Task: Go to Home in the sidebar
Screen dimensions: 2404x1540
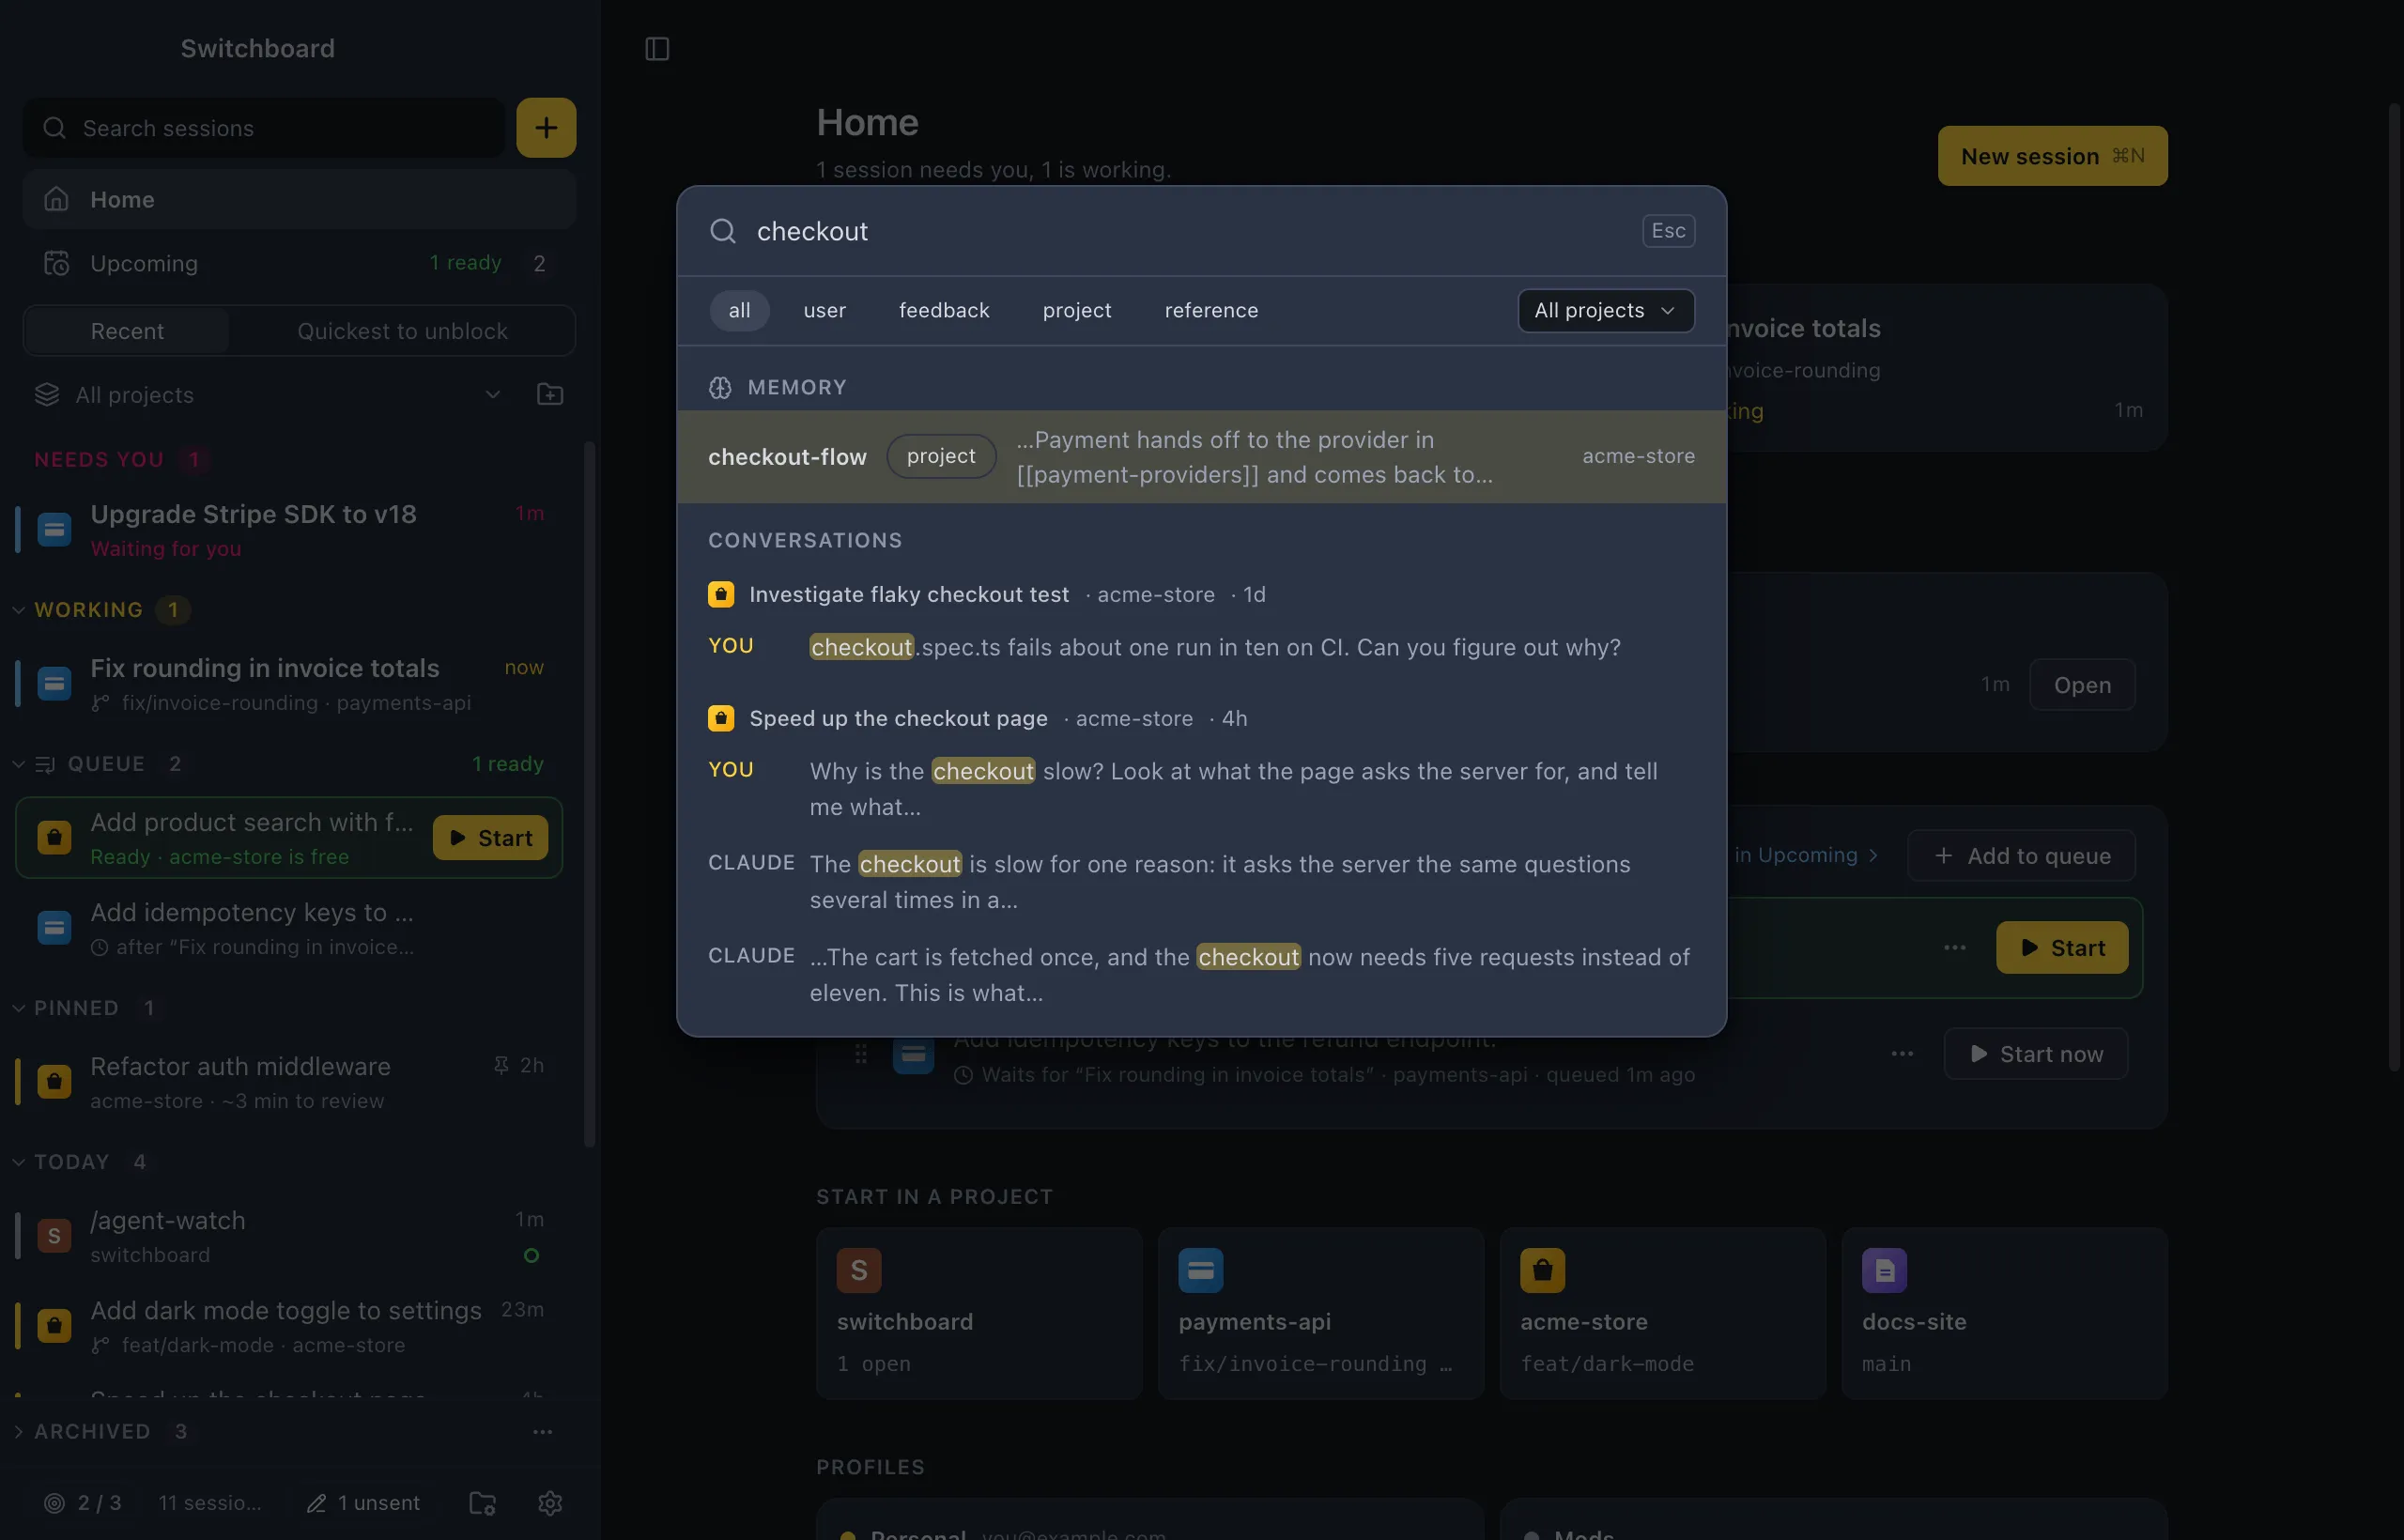Action: (x=299, y=199)
